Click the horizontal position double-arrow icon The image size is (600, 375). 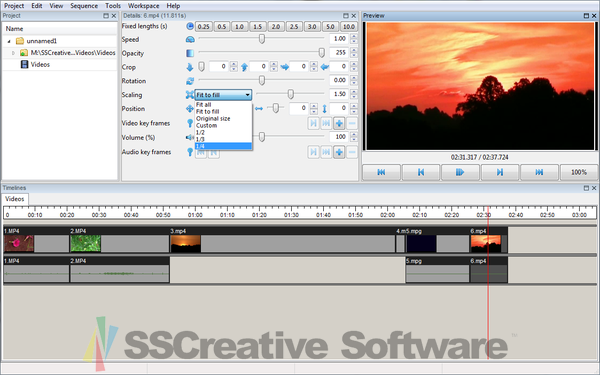pos(259,109)
